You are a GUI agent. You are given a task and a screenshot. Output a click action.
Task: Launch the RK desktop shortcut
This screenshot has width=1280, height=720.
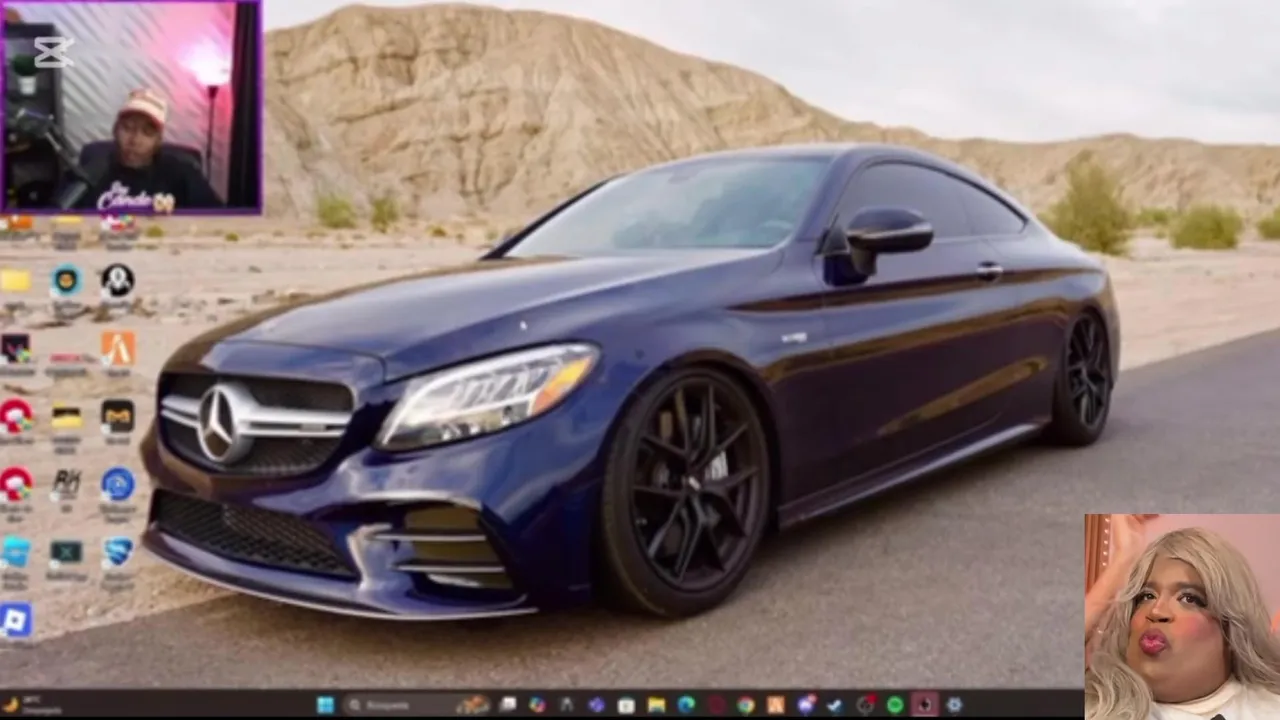point(66,483)
